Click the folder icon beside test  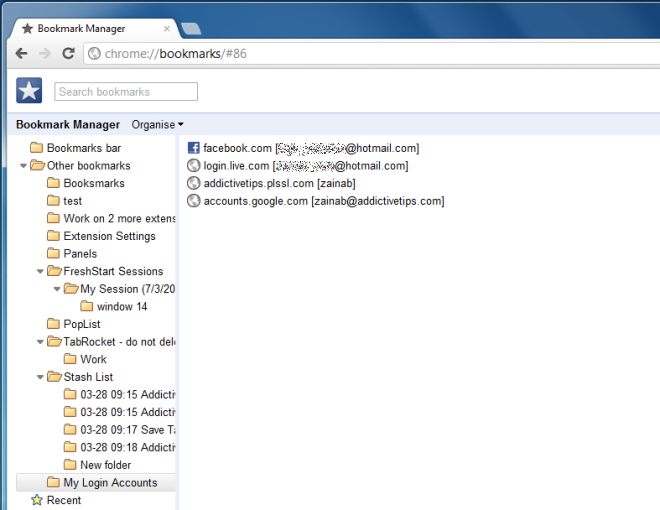(x=53, y=200)
